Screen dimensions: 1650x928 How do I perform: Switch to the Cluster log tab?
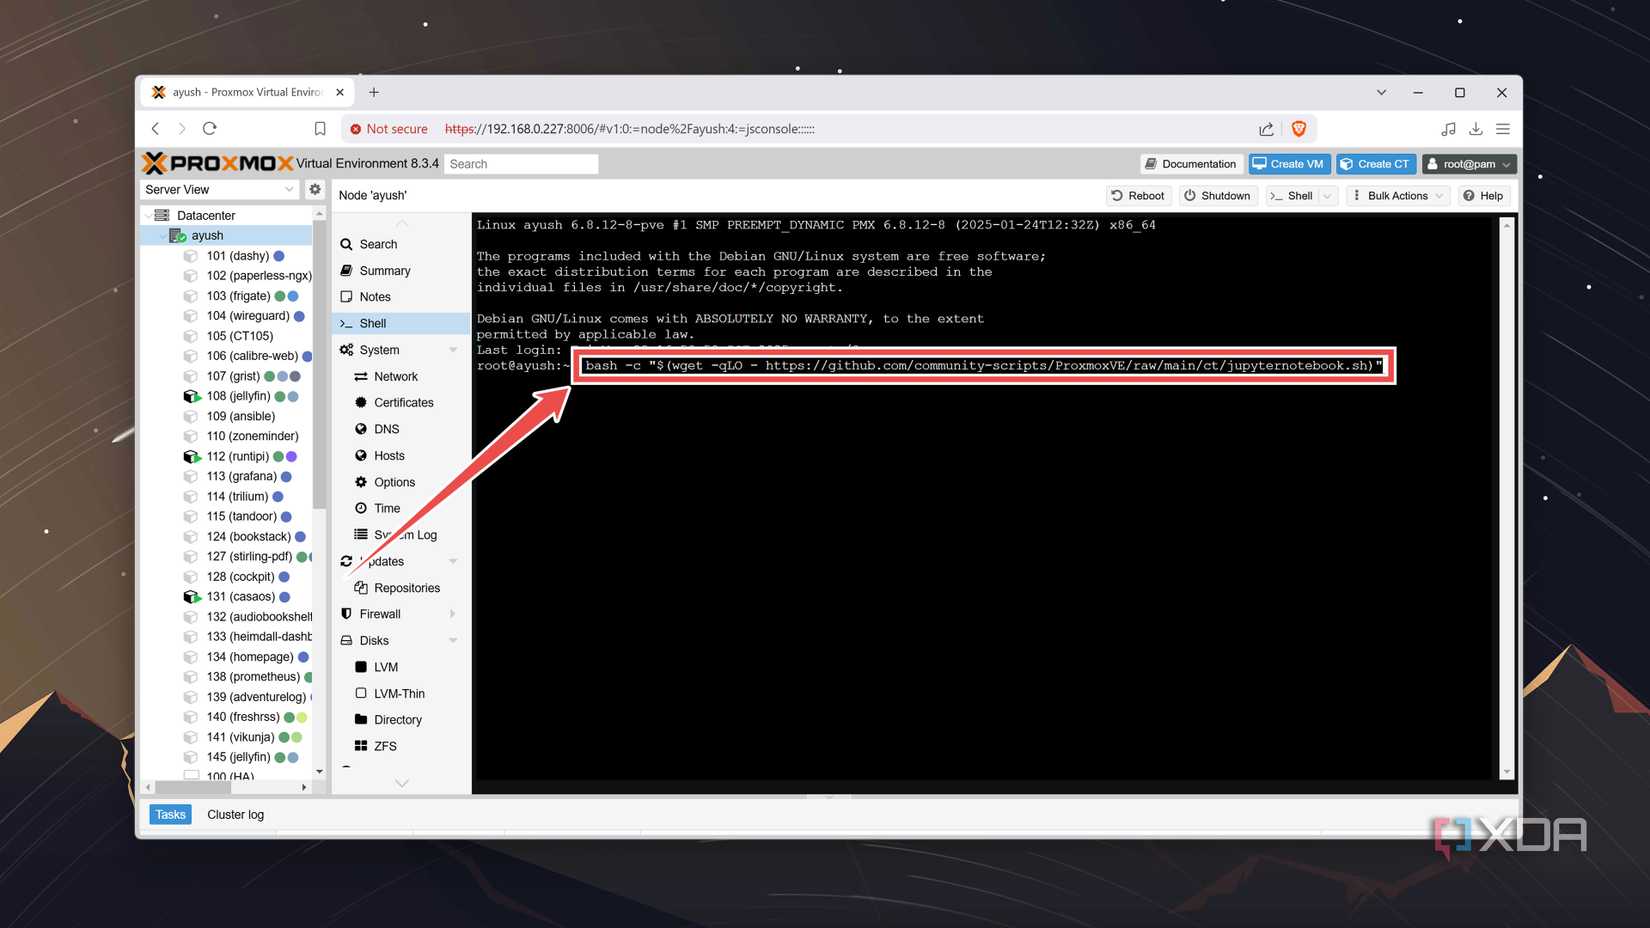coord(235,814)
